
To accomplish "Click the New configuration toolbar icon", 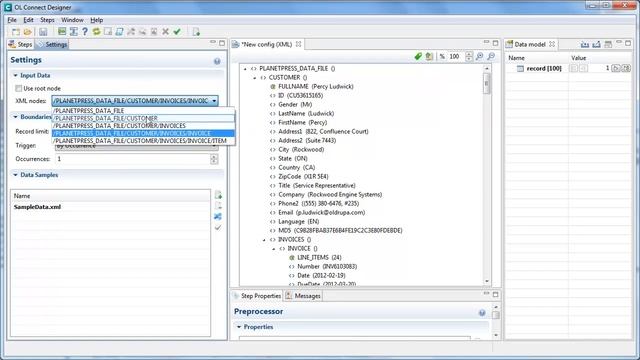I will click(16, 32).
